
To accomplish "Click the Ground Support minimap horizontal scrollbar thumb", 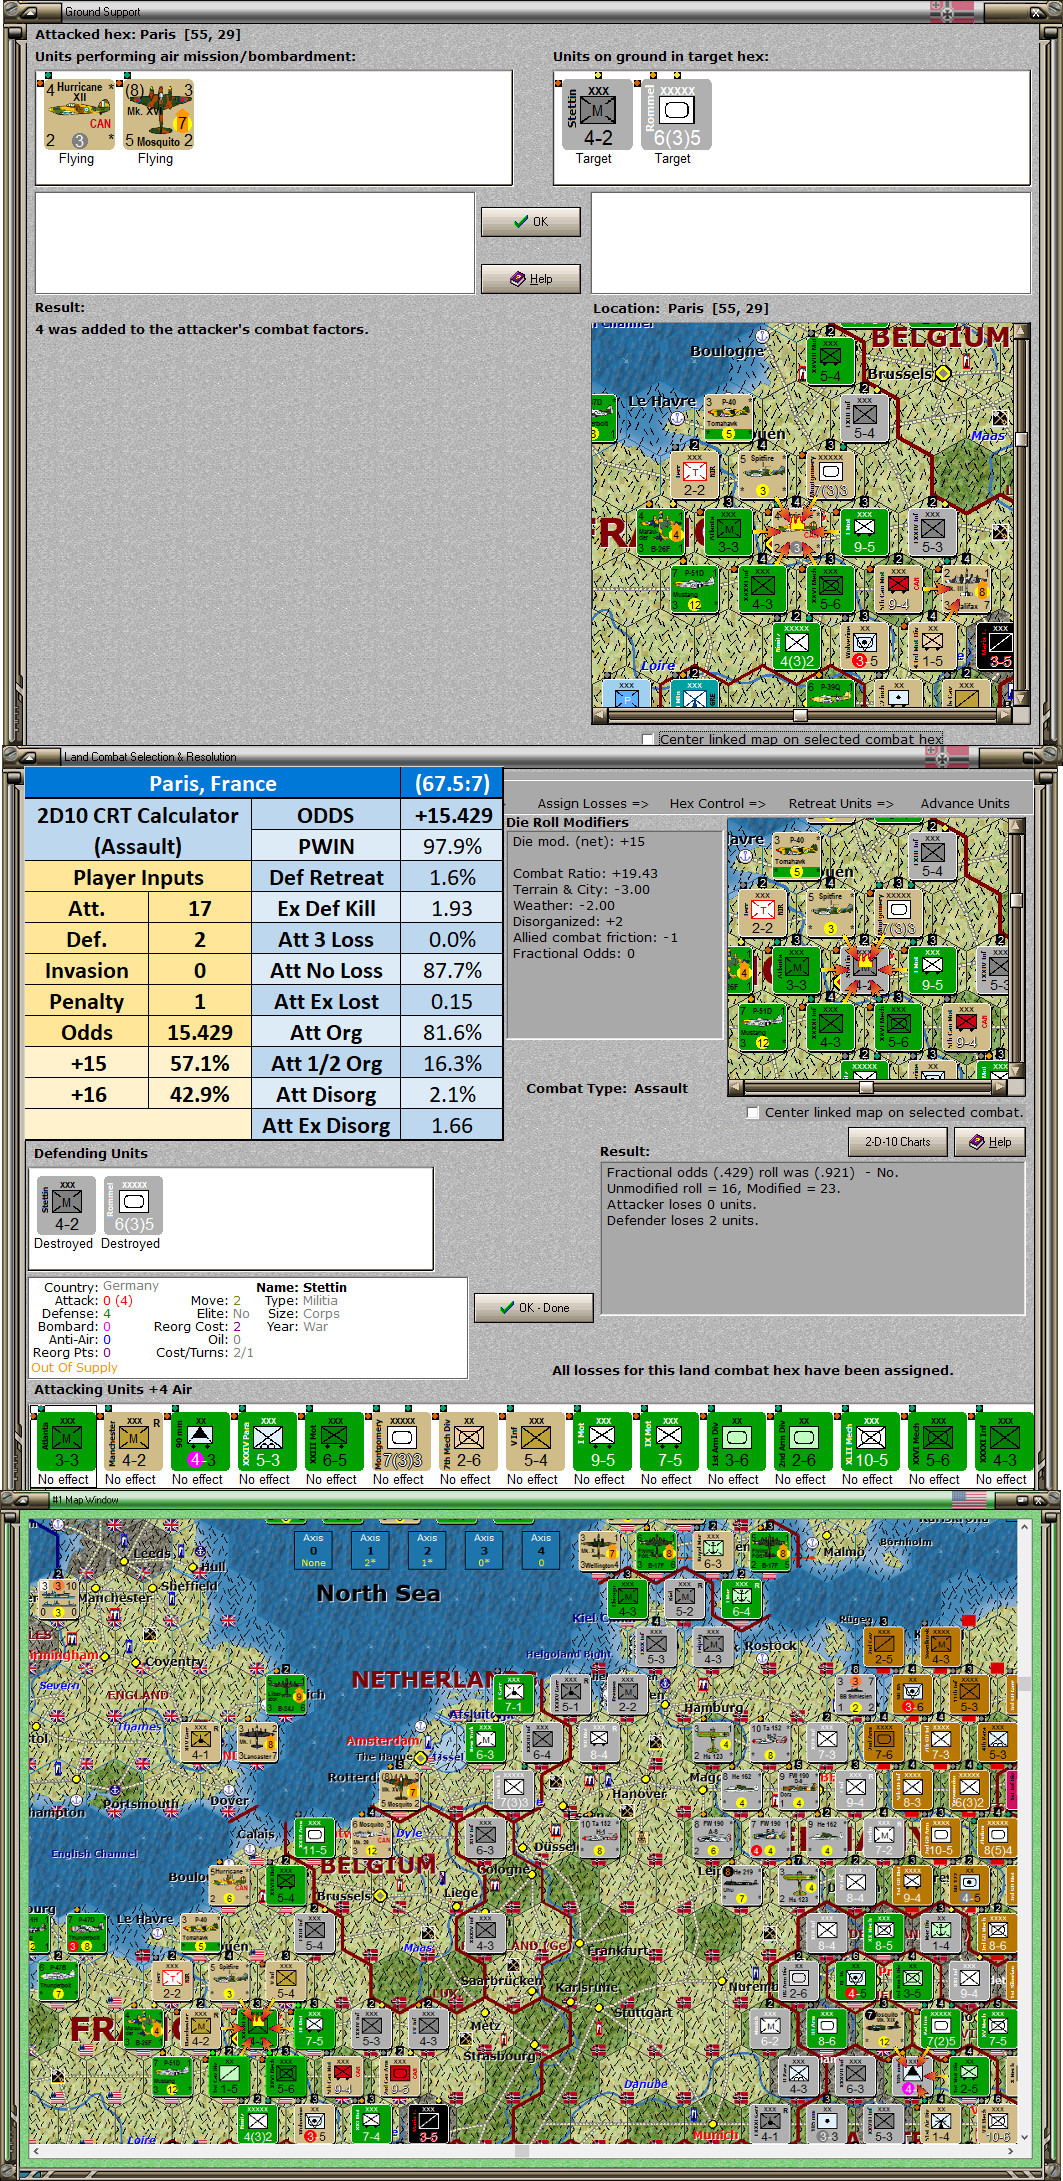I will [x=800, y=715].
